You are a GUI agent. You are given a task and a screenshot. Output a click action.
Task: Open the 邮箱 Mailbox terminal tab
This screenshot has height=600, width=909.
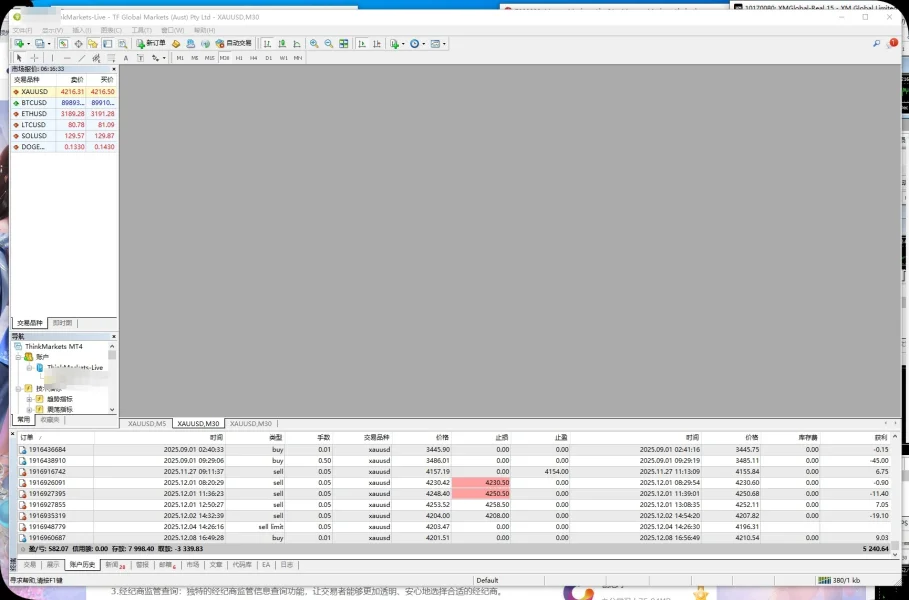point(167,565)
